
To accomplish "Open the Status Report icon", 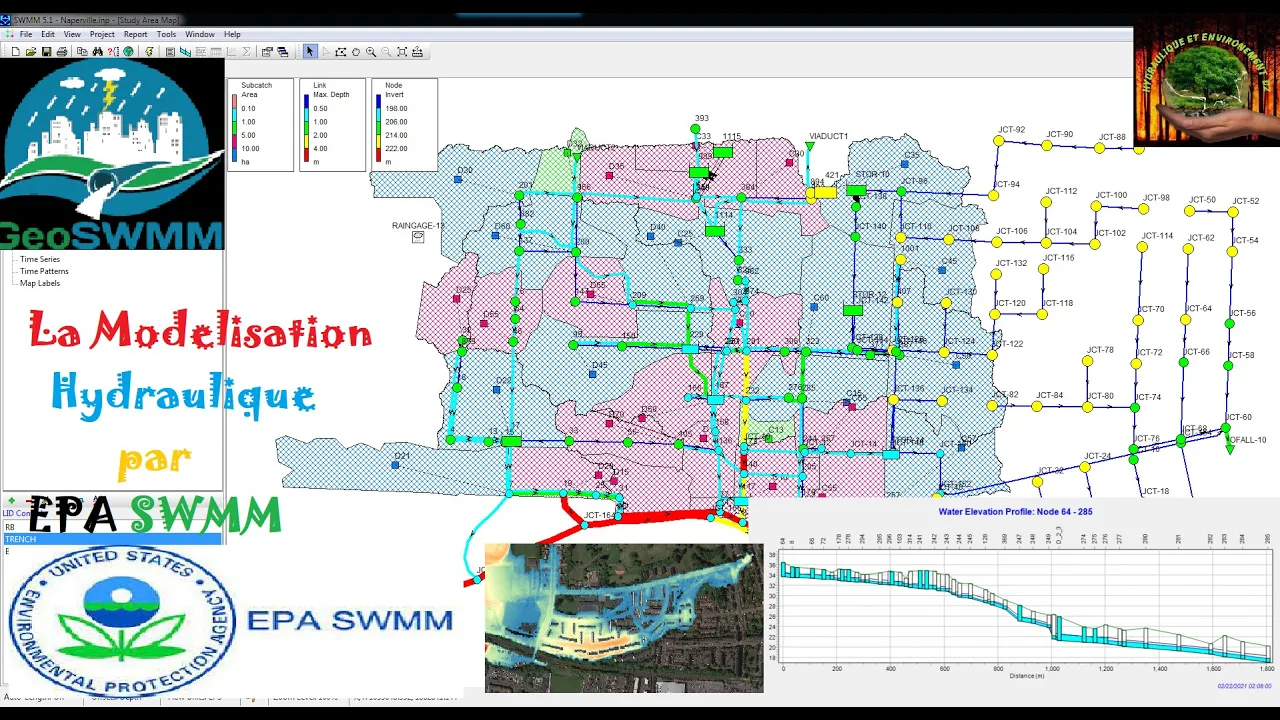I will point(170,51).
